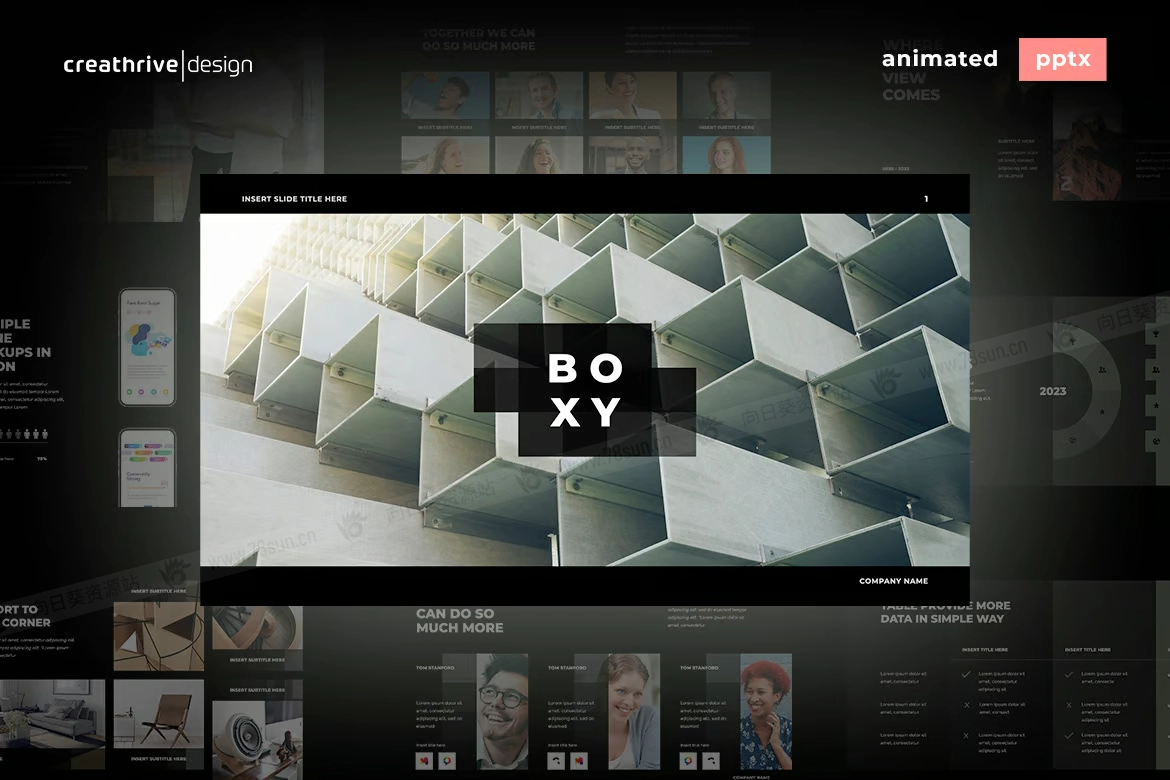Select the upper phone mockup screen
Image resolution: width=1170 pixels, height=780 pixels.
[x=148, y=347]
